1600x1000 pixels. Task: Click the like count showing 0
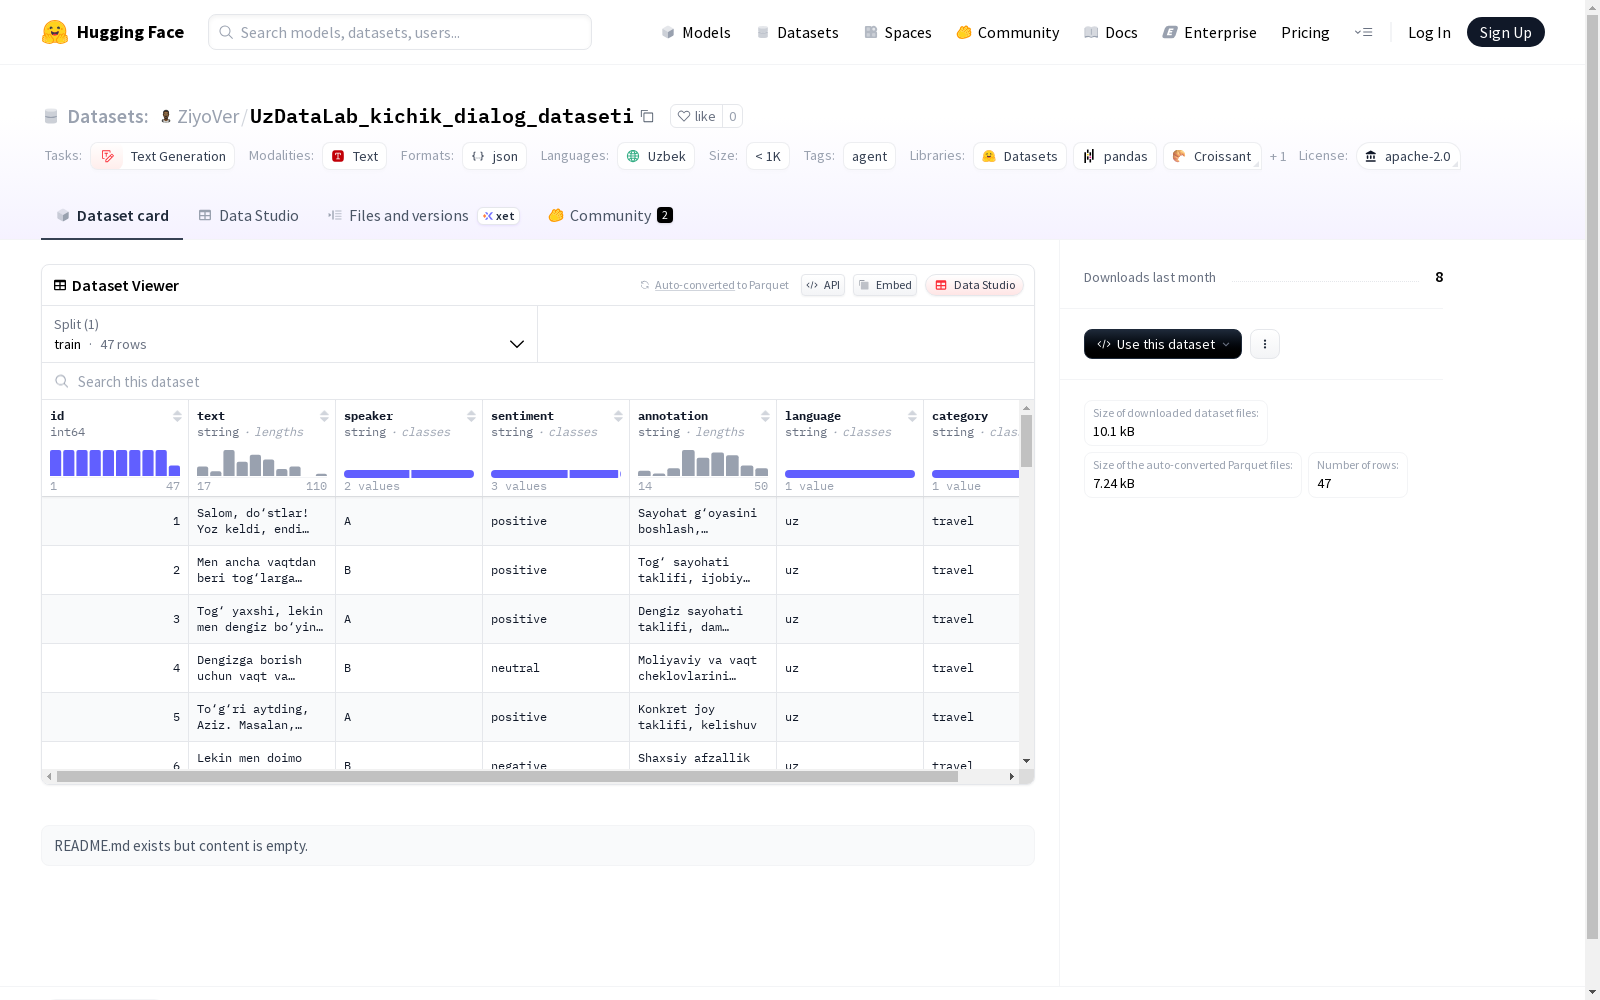[x=733, y=116]
